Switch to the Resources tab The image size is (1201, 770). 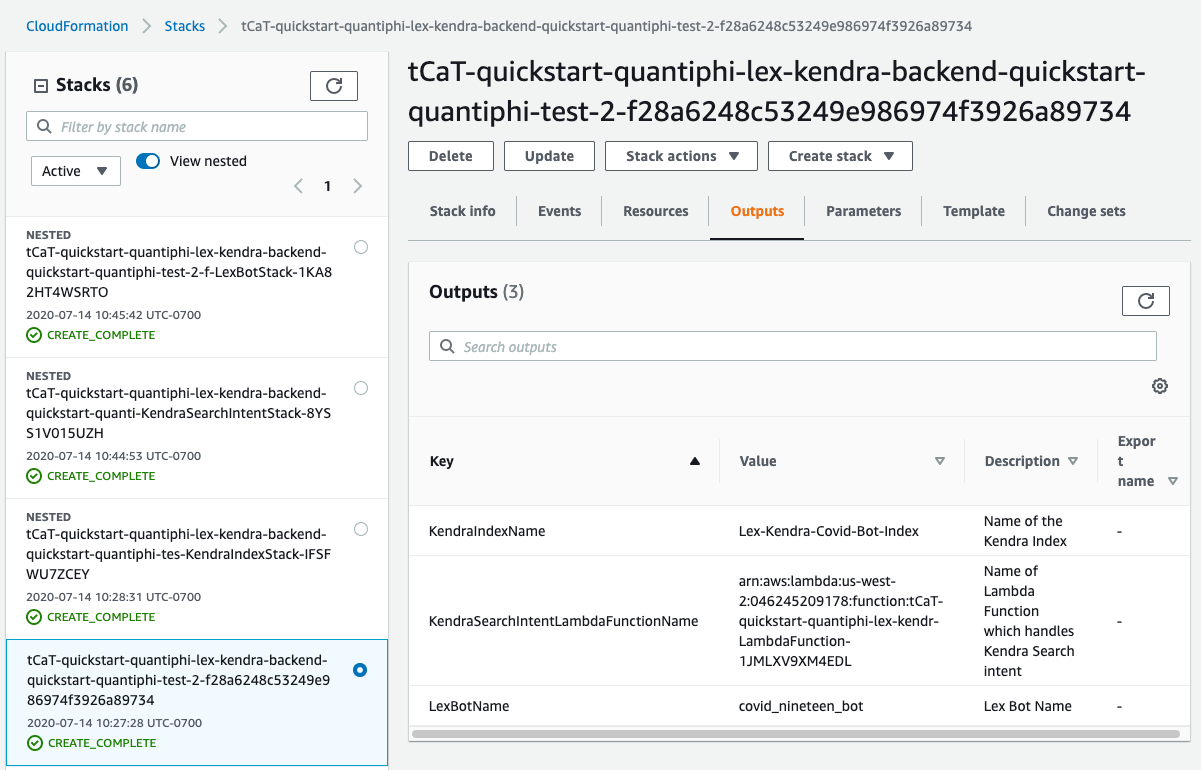point(656,211)
